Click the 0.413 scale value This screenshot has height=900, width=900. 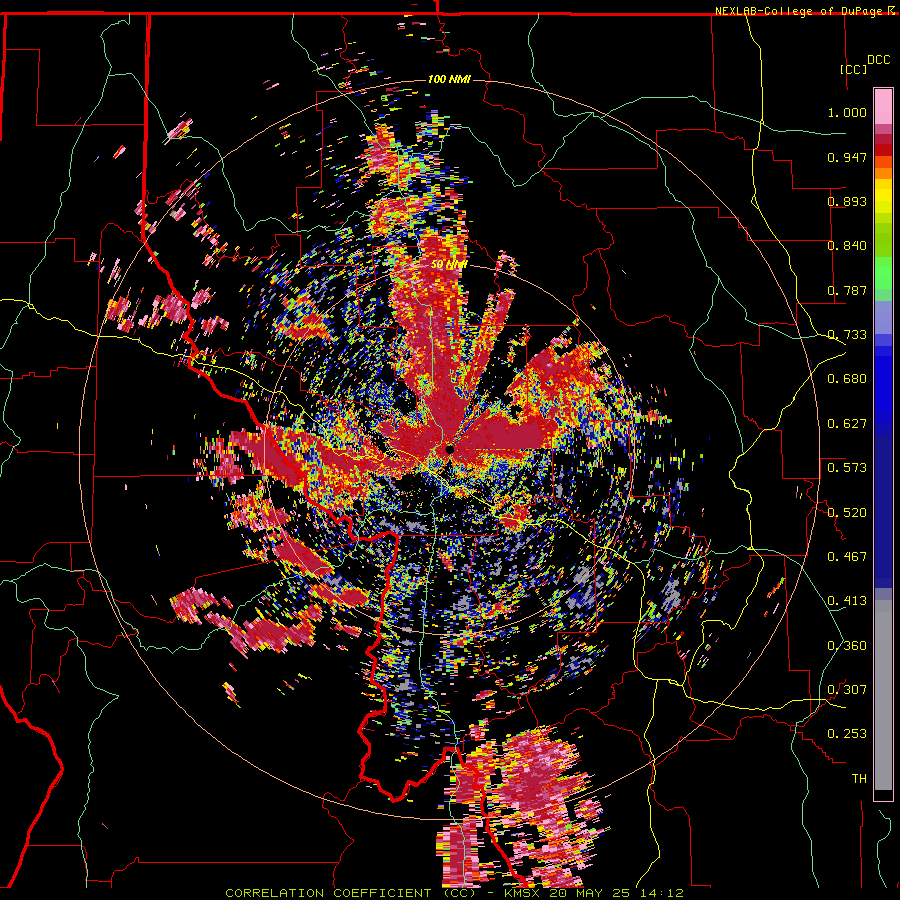point(847,601)
